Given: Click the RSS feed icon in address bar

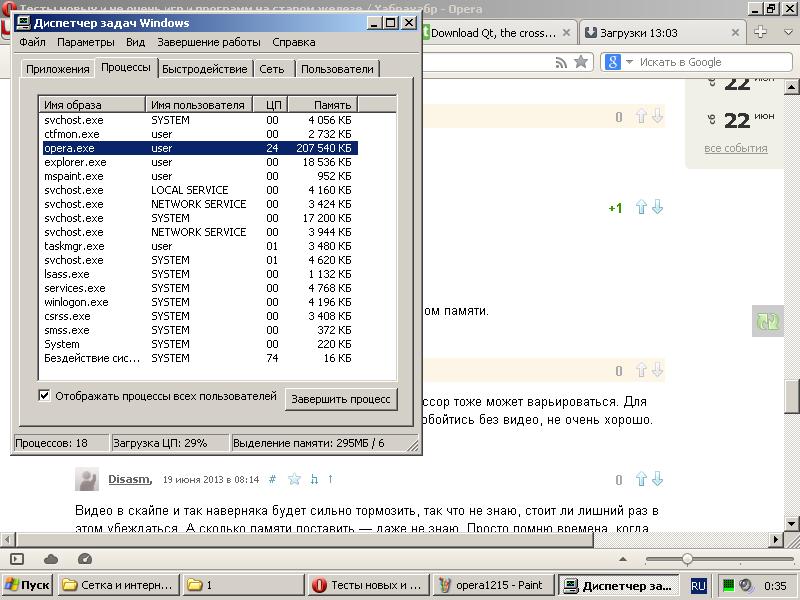Looking at the screenshot, I should pos(561,62).
